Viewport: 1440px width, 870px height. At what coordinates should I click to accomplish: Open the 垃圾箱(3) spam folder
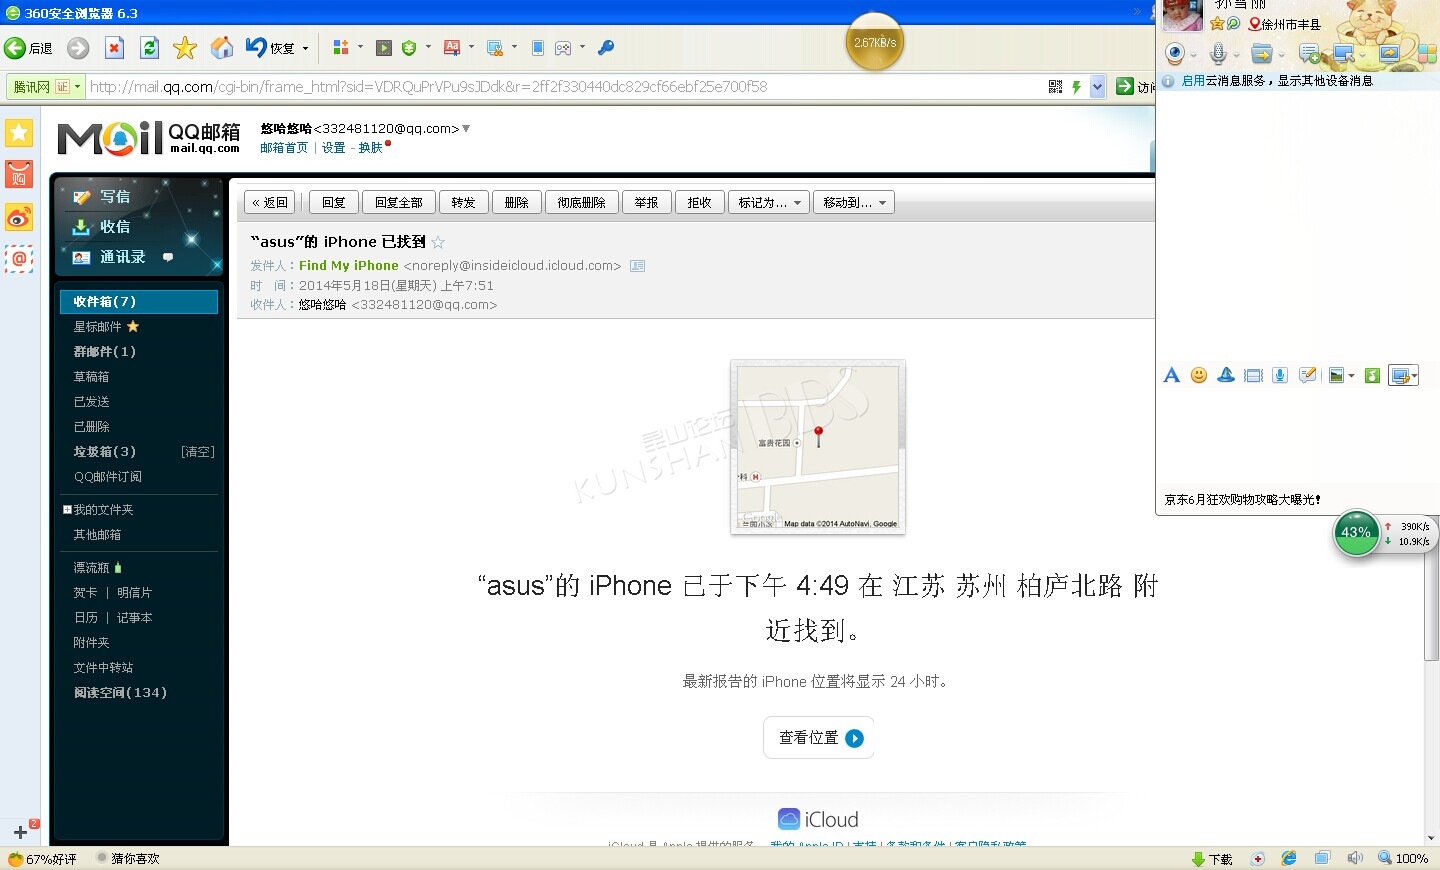pos(104,451)
